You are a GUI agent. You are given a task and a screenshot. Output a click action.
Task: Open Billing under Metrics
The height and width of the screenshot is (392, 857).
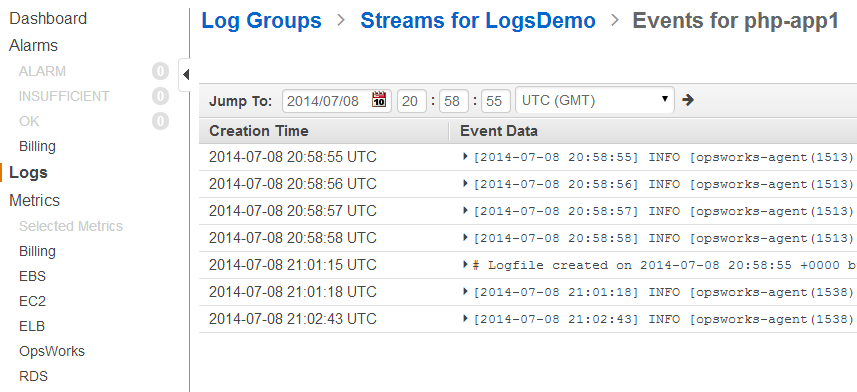click(37, 251)
